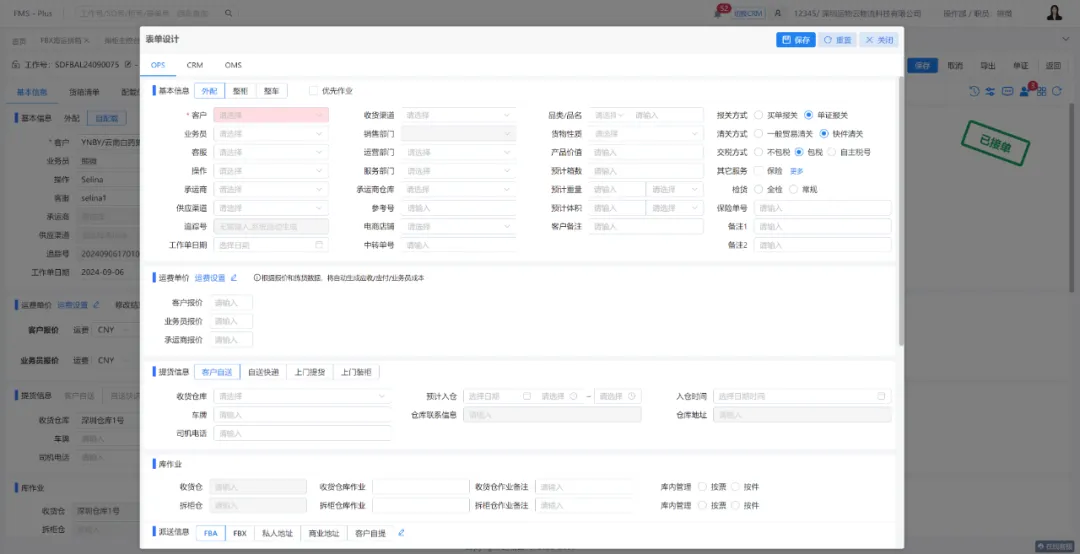Click refresh icon at background toolbar right
The height and width of the screenshot is (554, 1080).
(x=1057, y=91)
